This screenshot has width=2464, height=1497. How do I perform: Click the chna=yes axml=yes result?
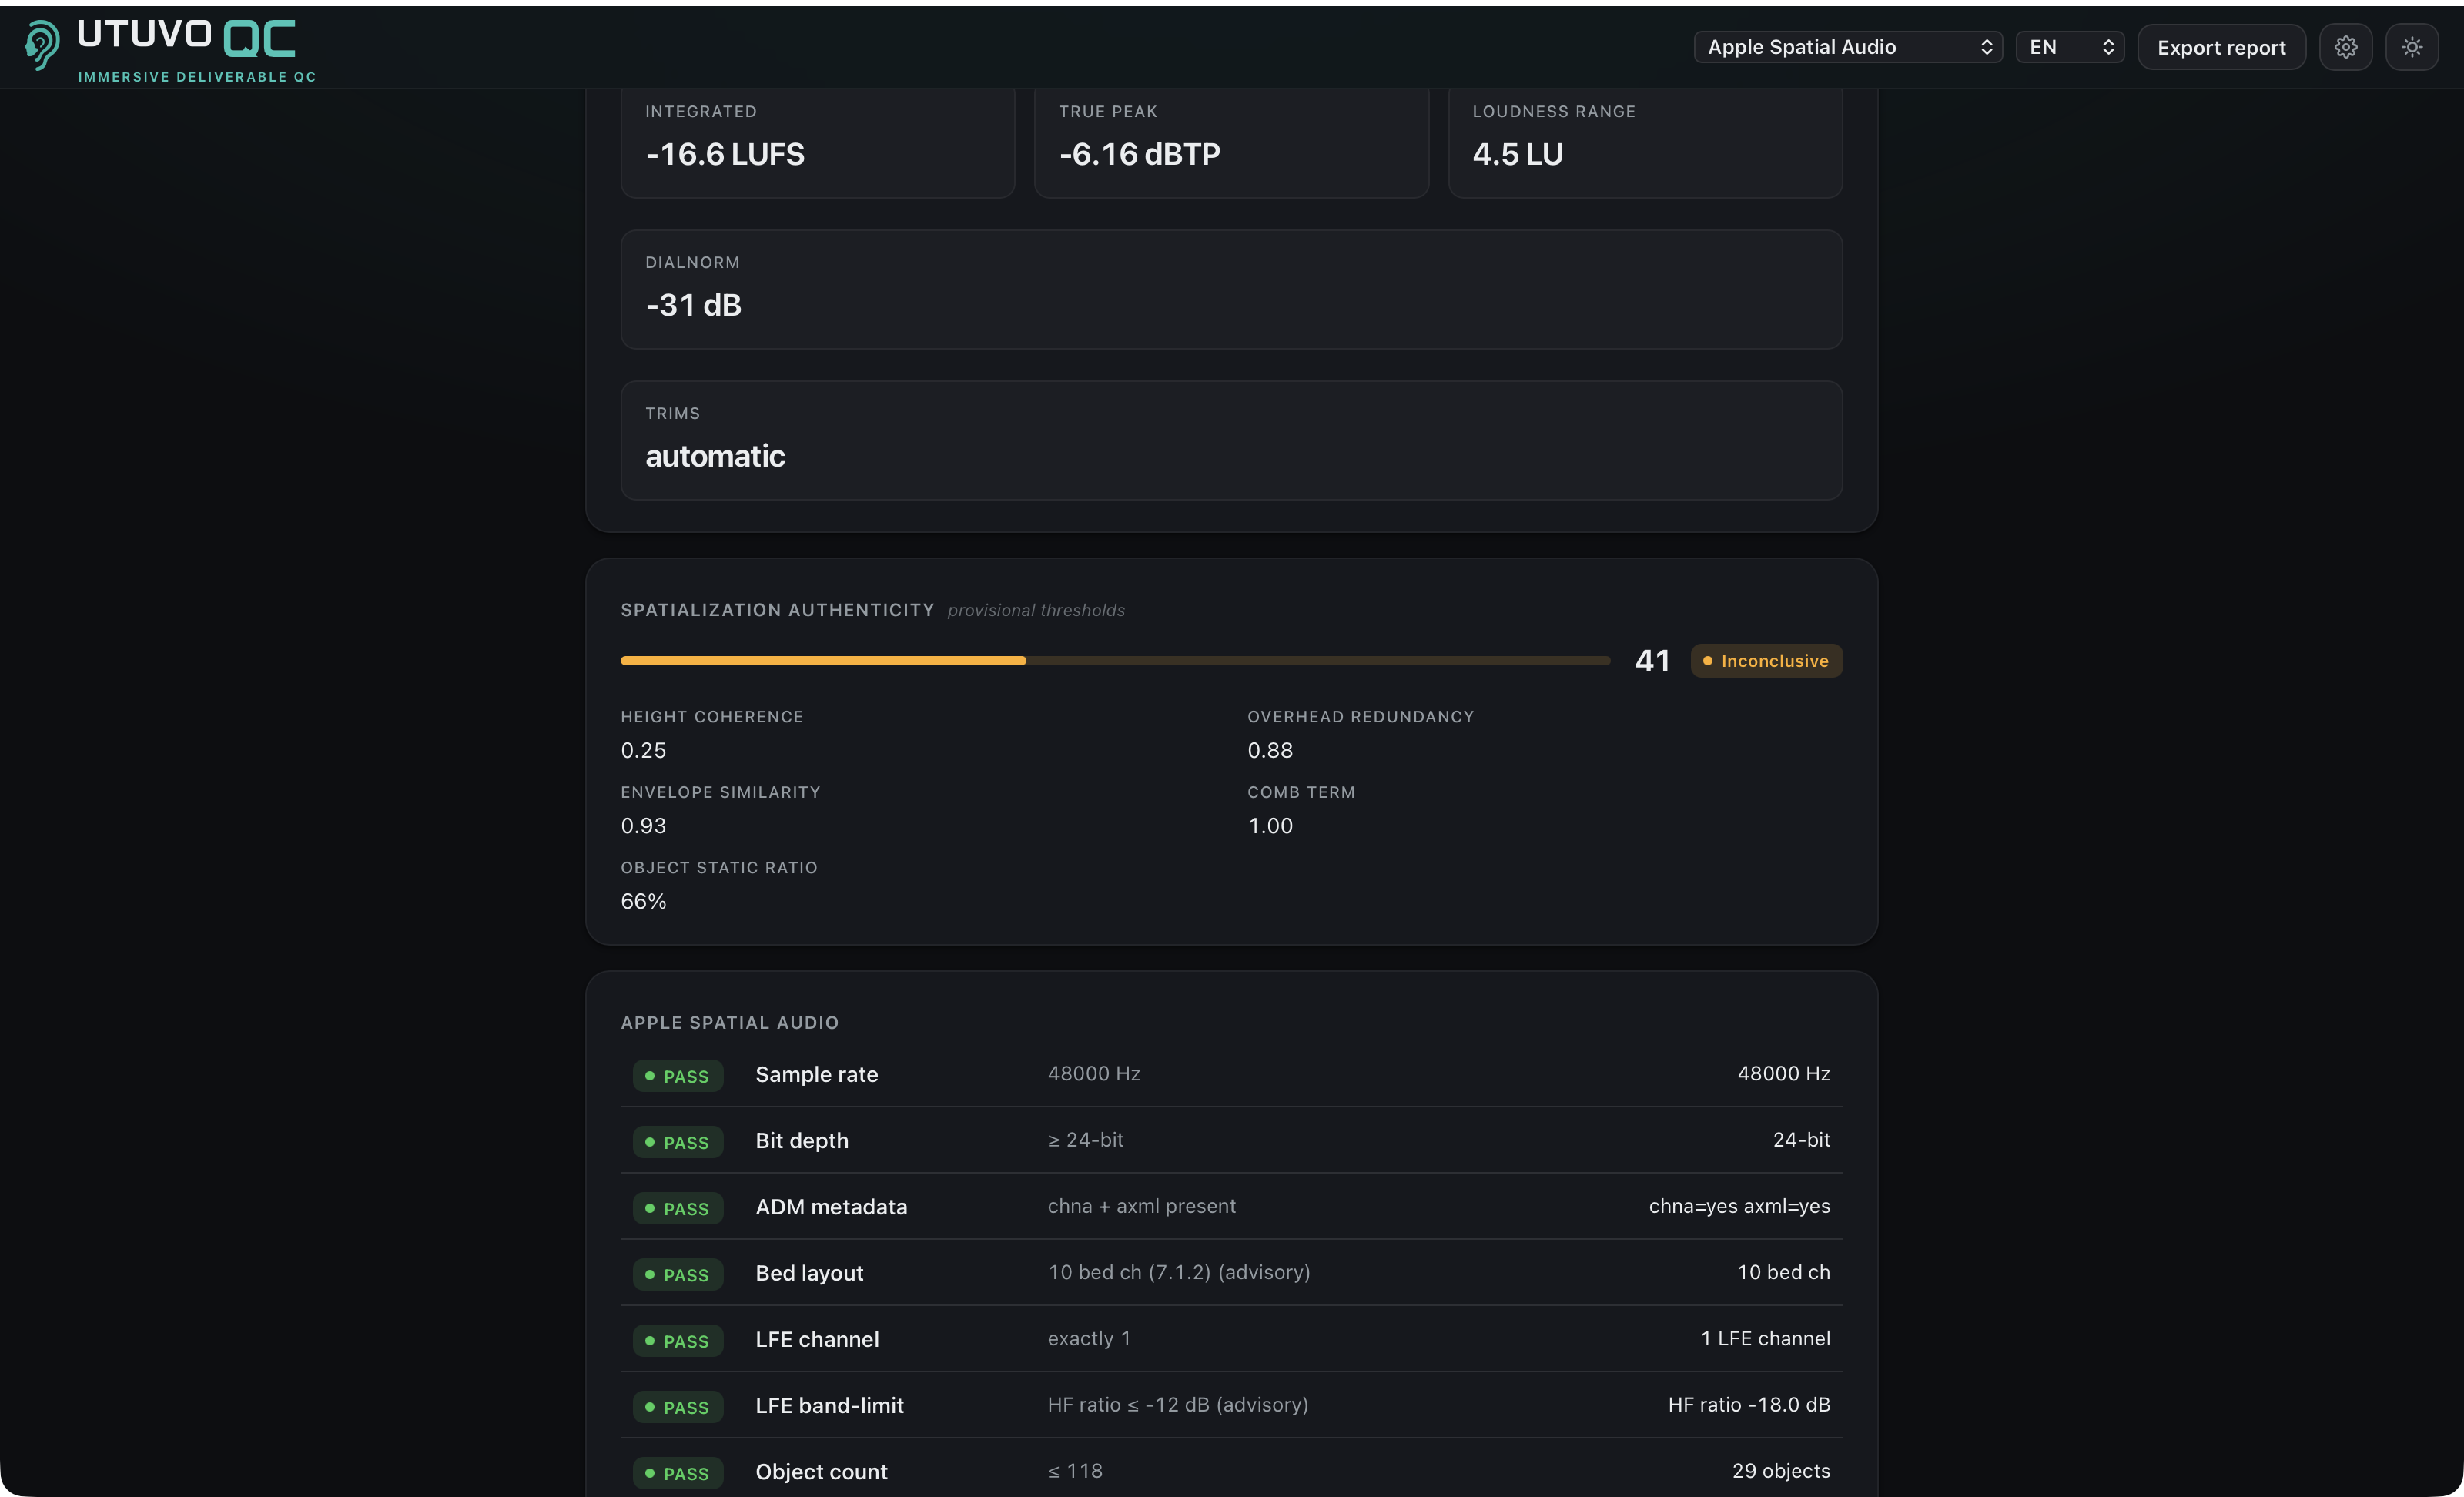click(1739, 1206)
